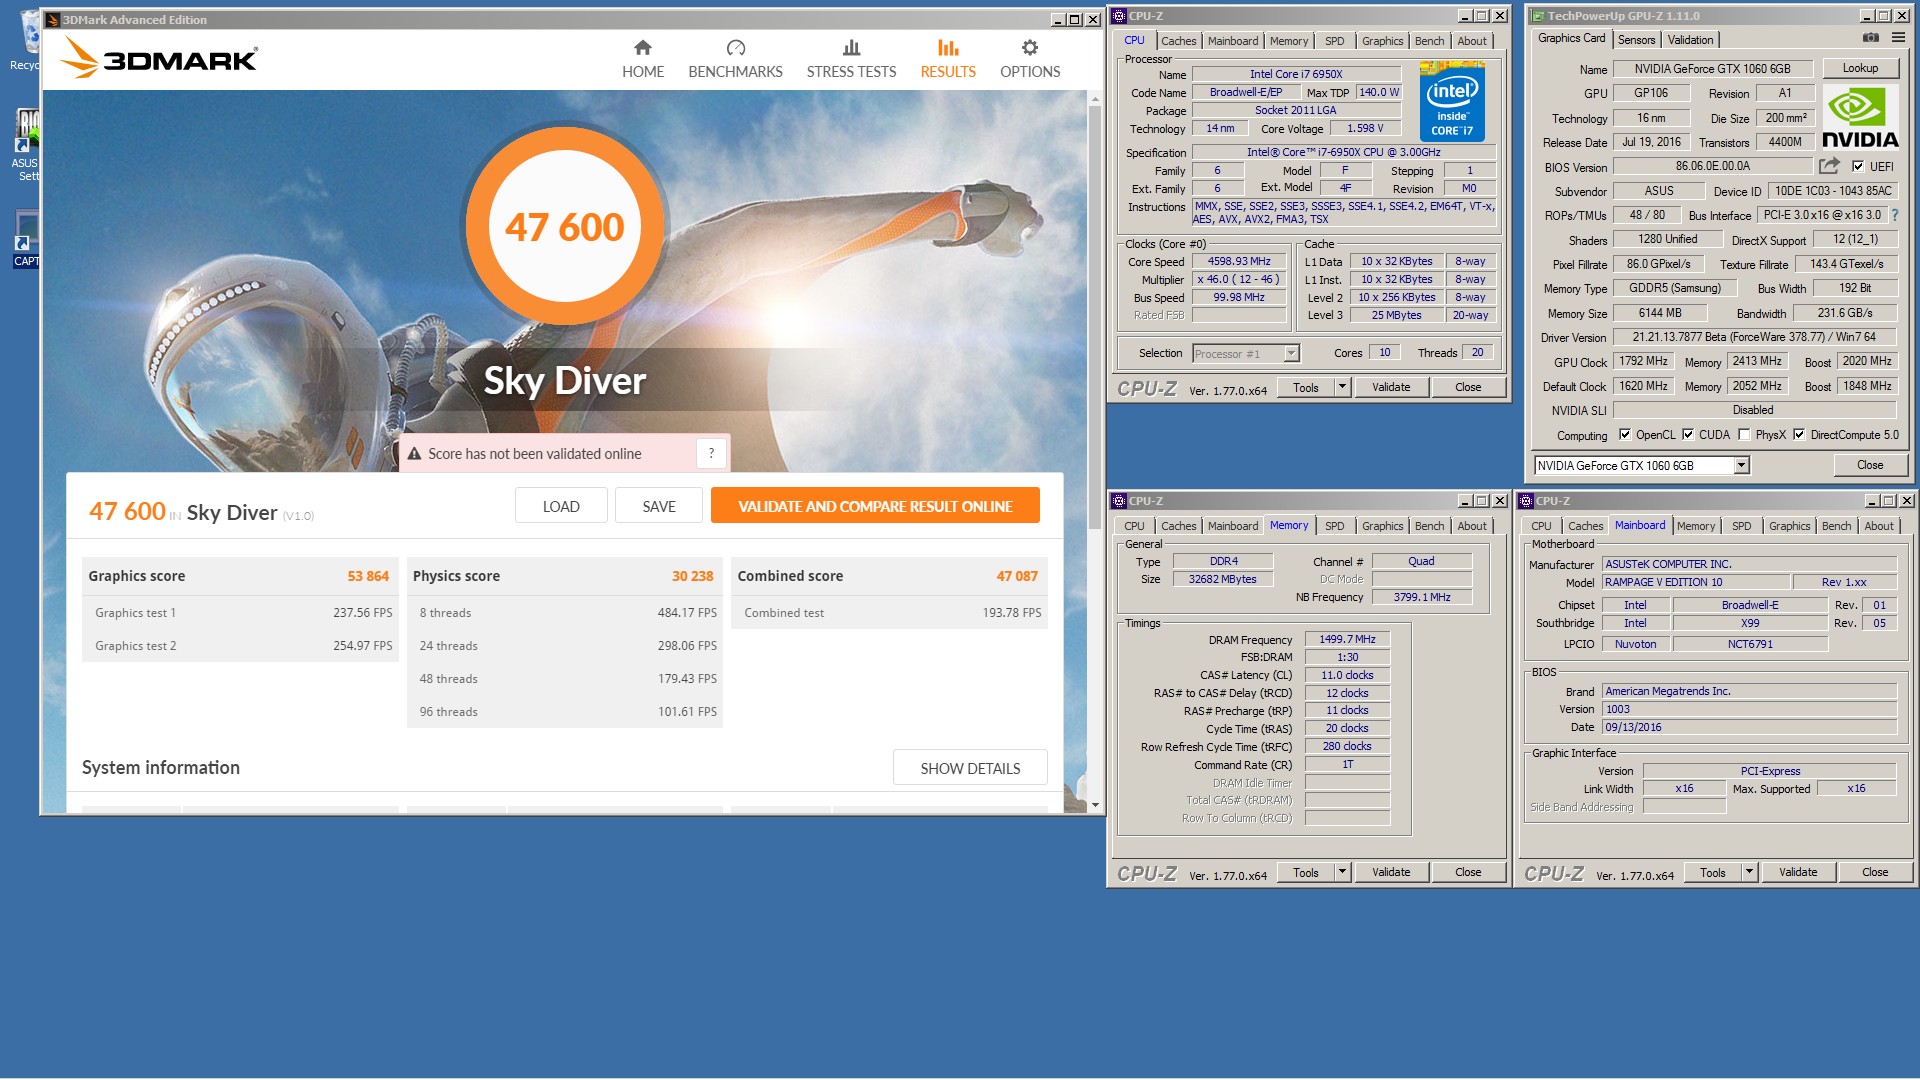Switch to Memory tab in top CPU-Z window

(x=1288, y=41)
